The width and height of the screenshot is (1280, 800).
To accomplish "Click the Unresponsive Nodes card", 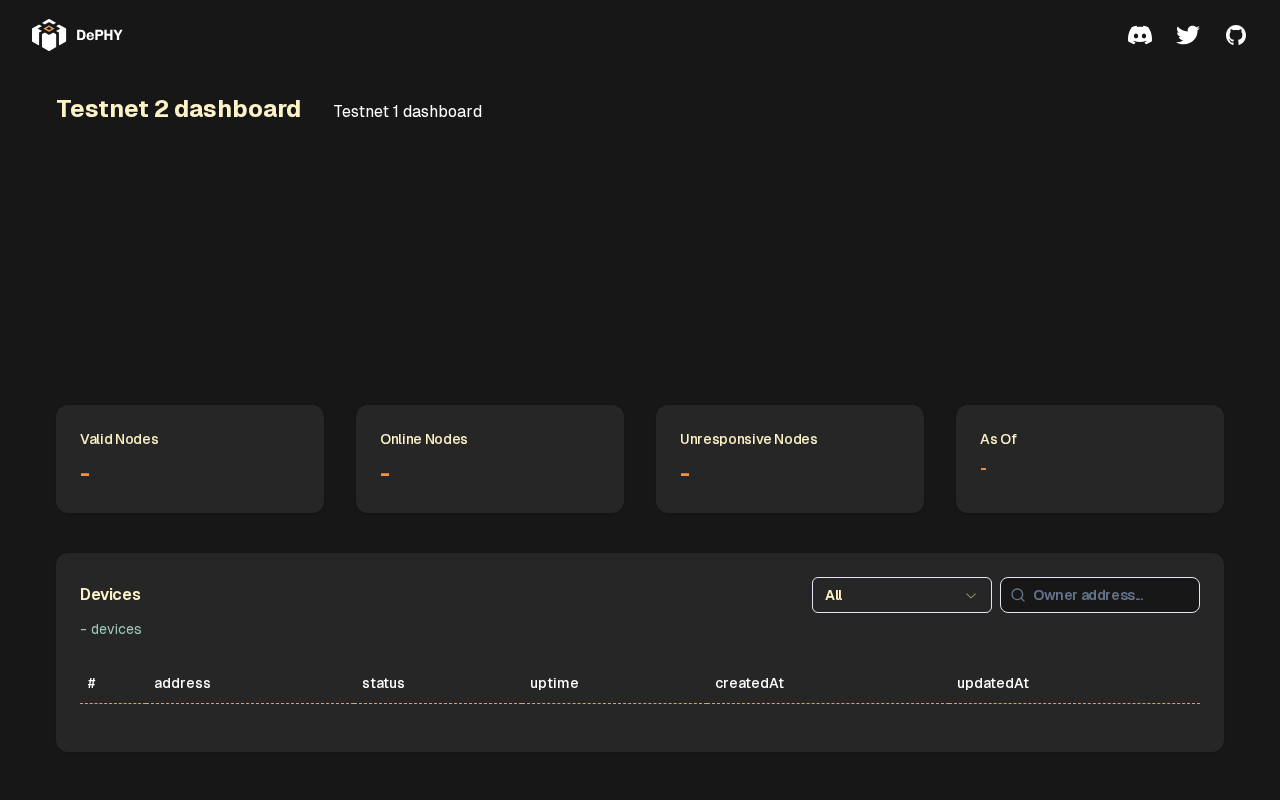I will 790,459.
